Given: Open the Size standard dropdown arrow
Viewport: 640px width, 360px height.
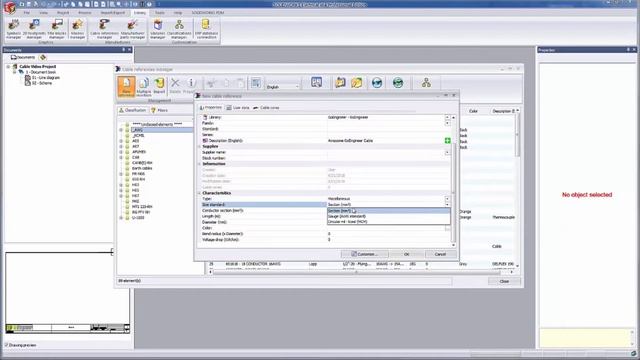Looking at the screenshot, I should (x=447, y=204).
